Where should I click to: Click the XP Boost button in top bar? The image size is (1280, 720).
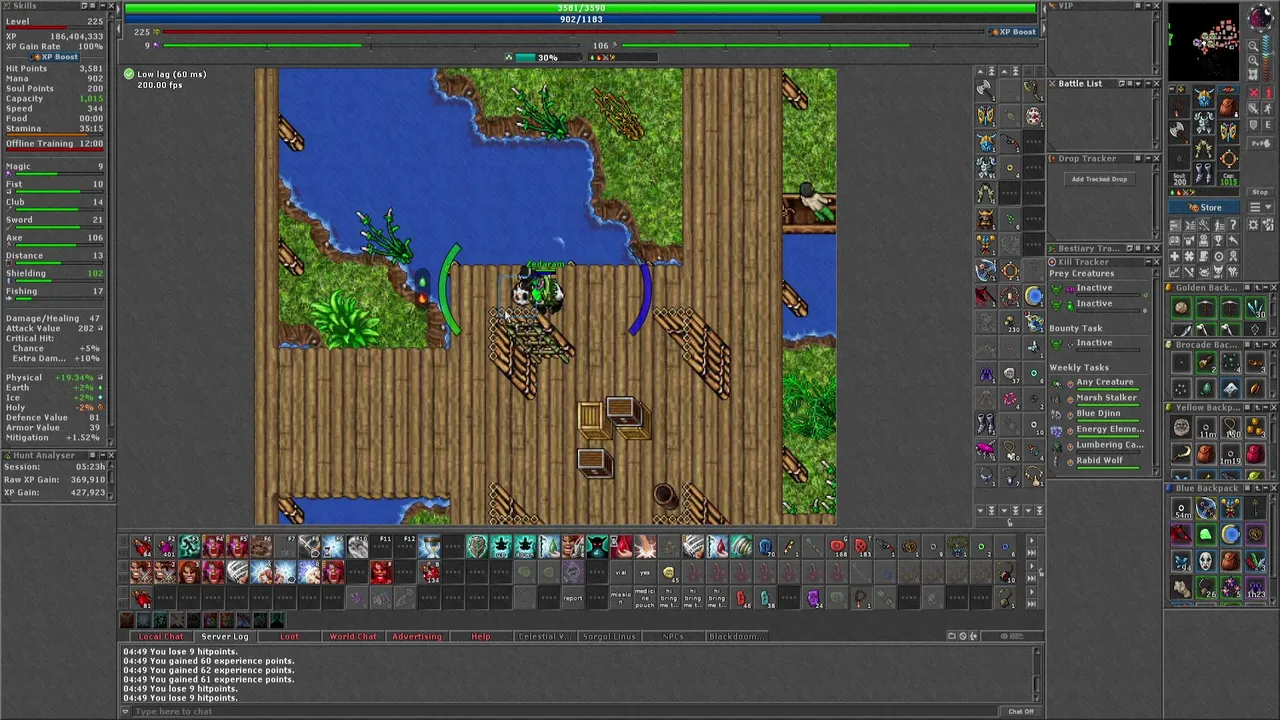[x=1013, y=32]
